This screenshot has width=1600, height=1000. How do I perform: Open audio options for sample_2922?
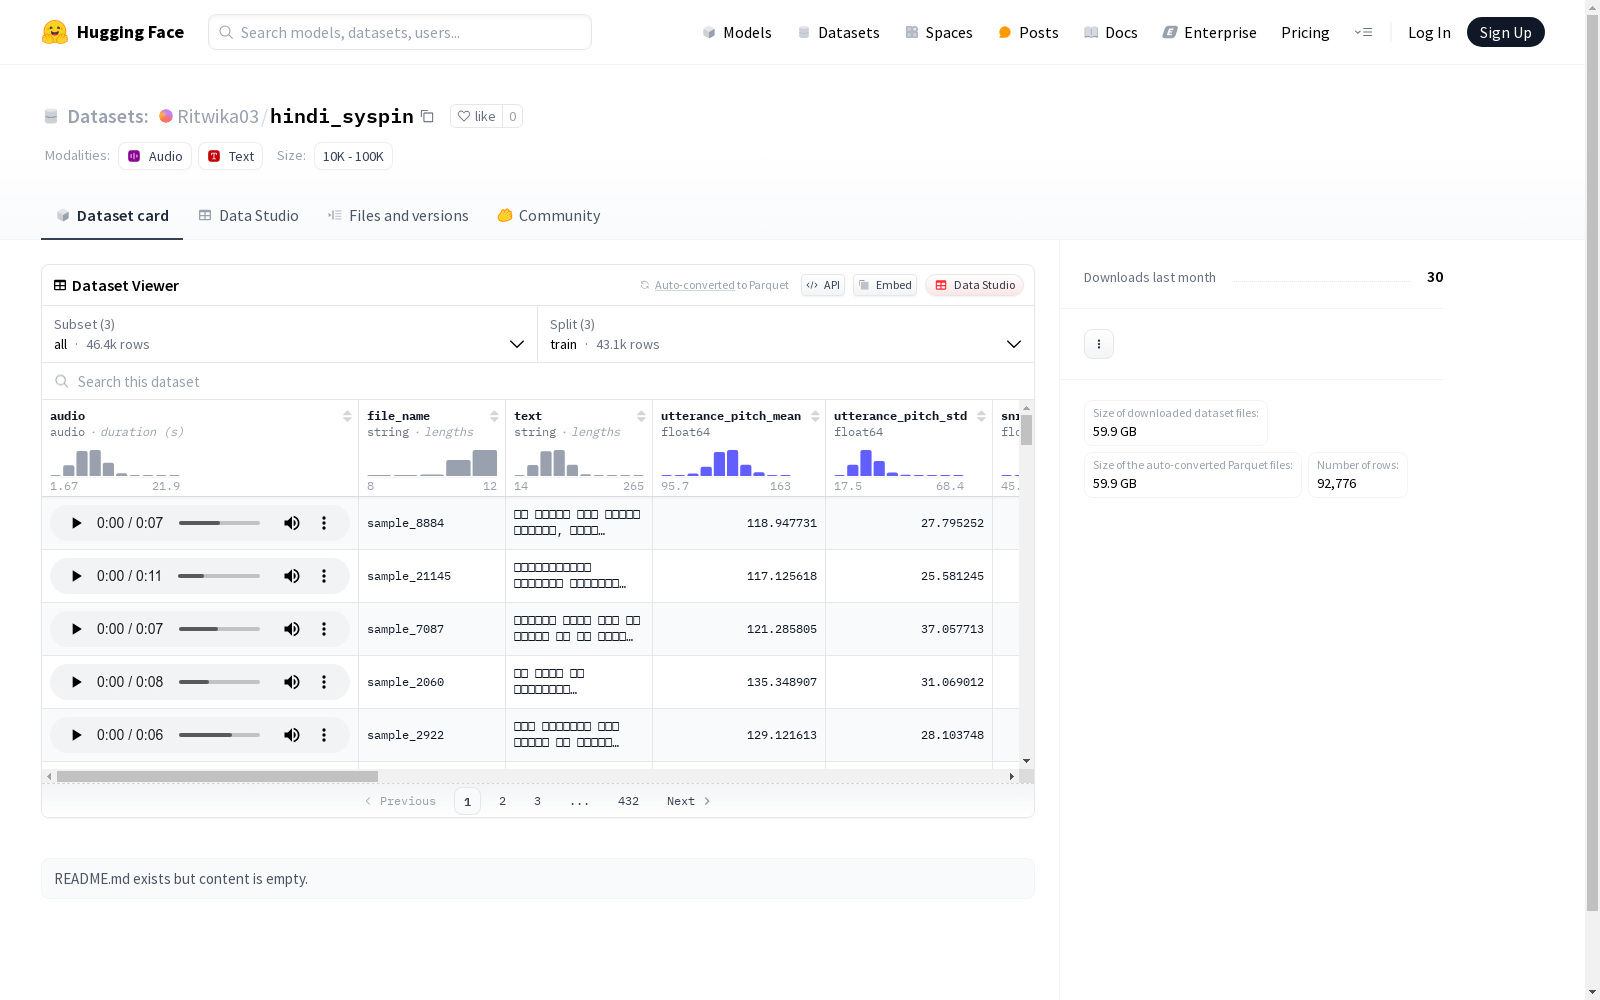(324, 735)
